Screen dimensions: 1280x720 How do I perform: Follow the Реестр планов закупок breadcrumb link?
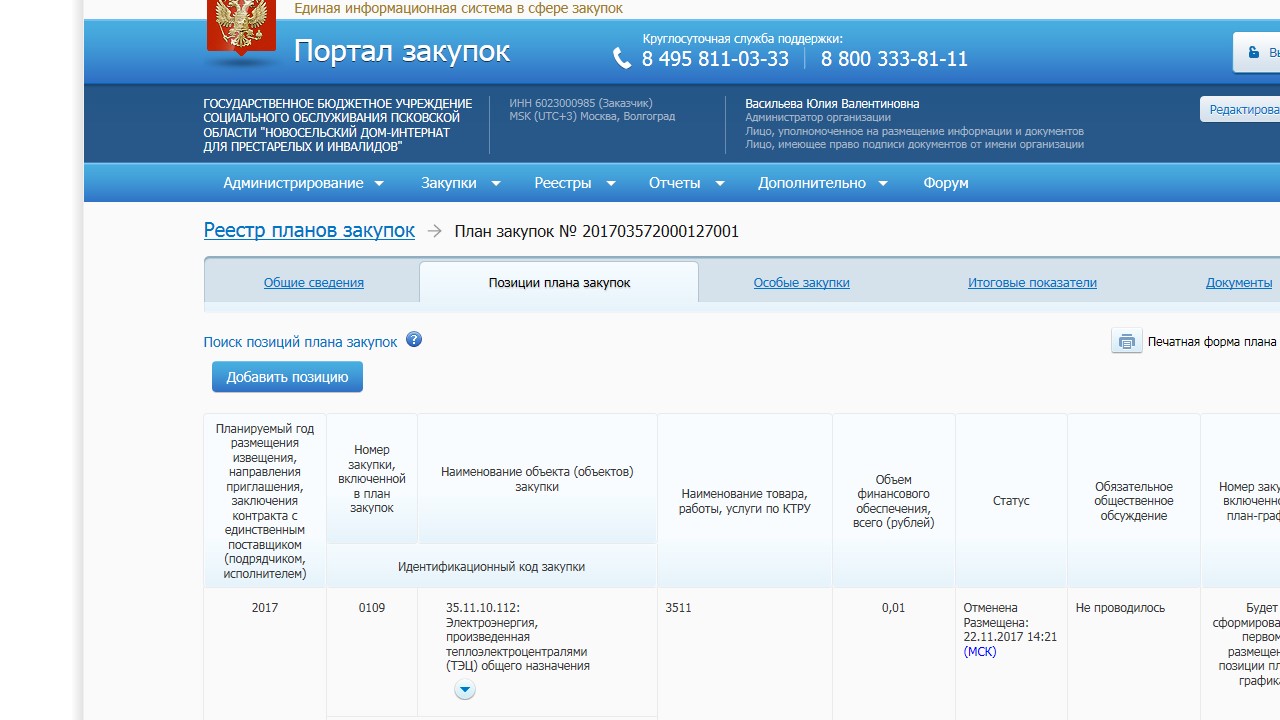tap(309, 231)
